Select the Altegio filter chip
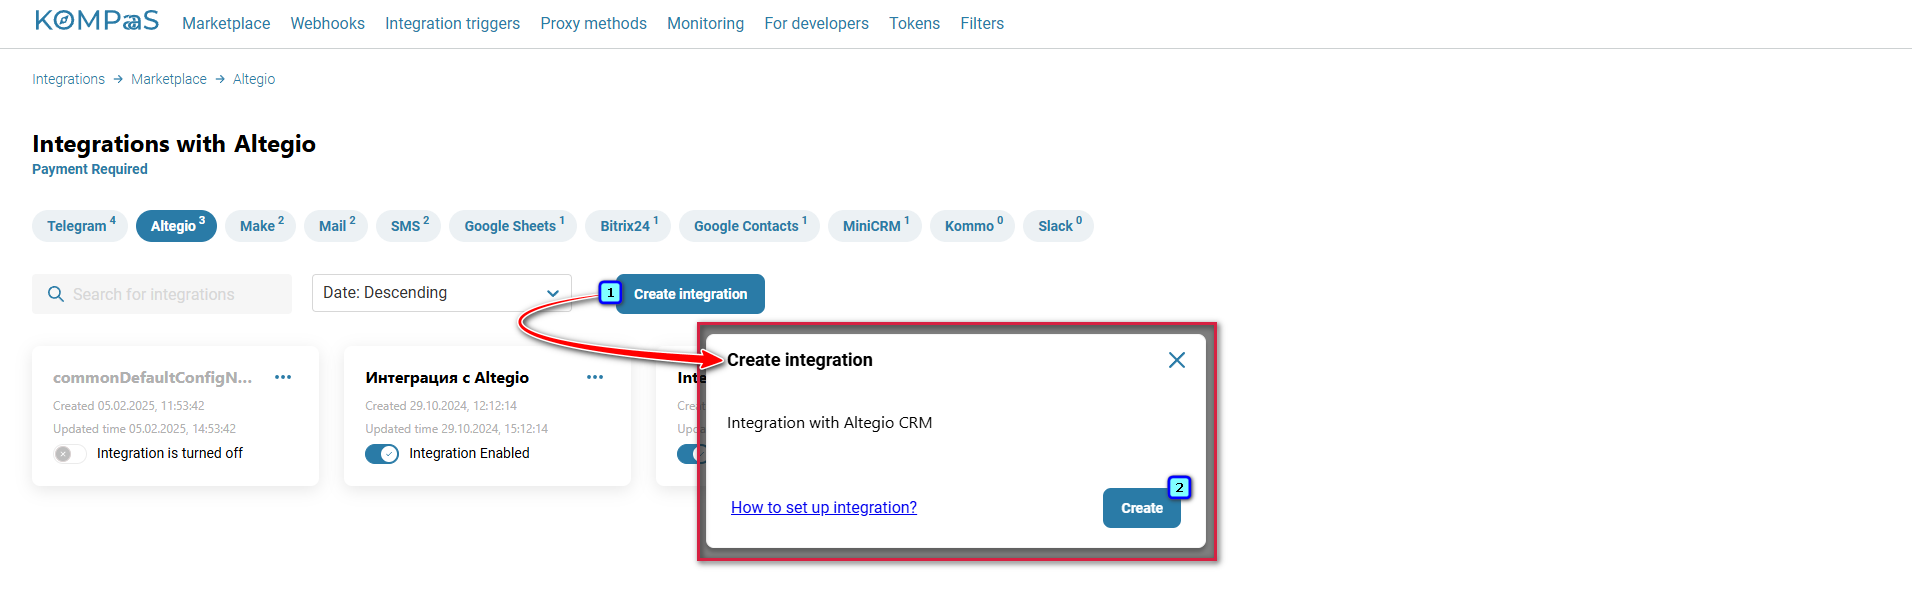Image resolution: width=1912 pixels, height=595 pixels. pos(177,226)
